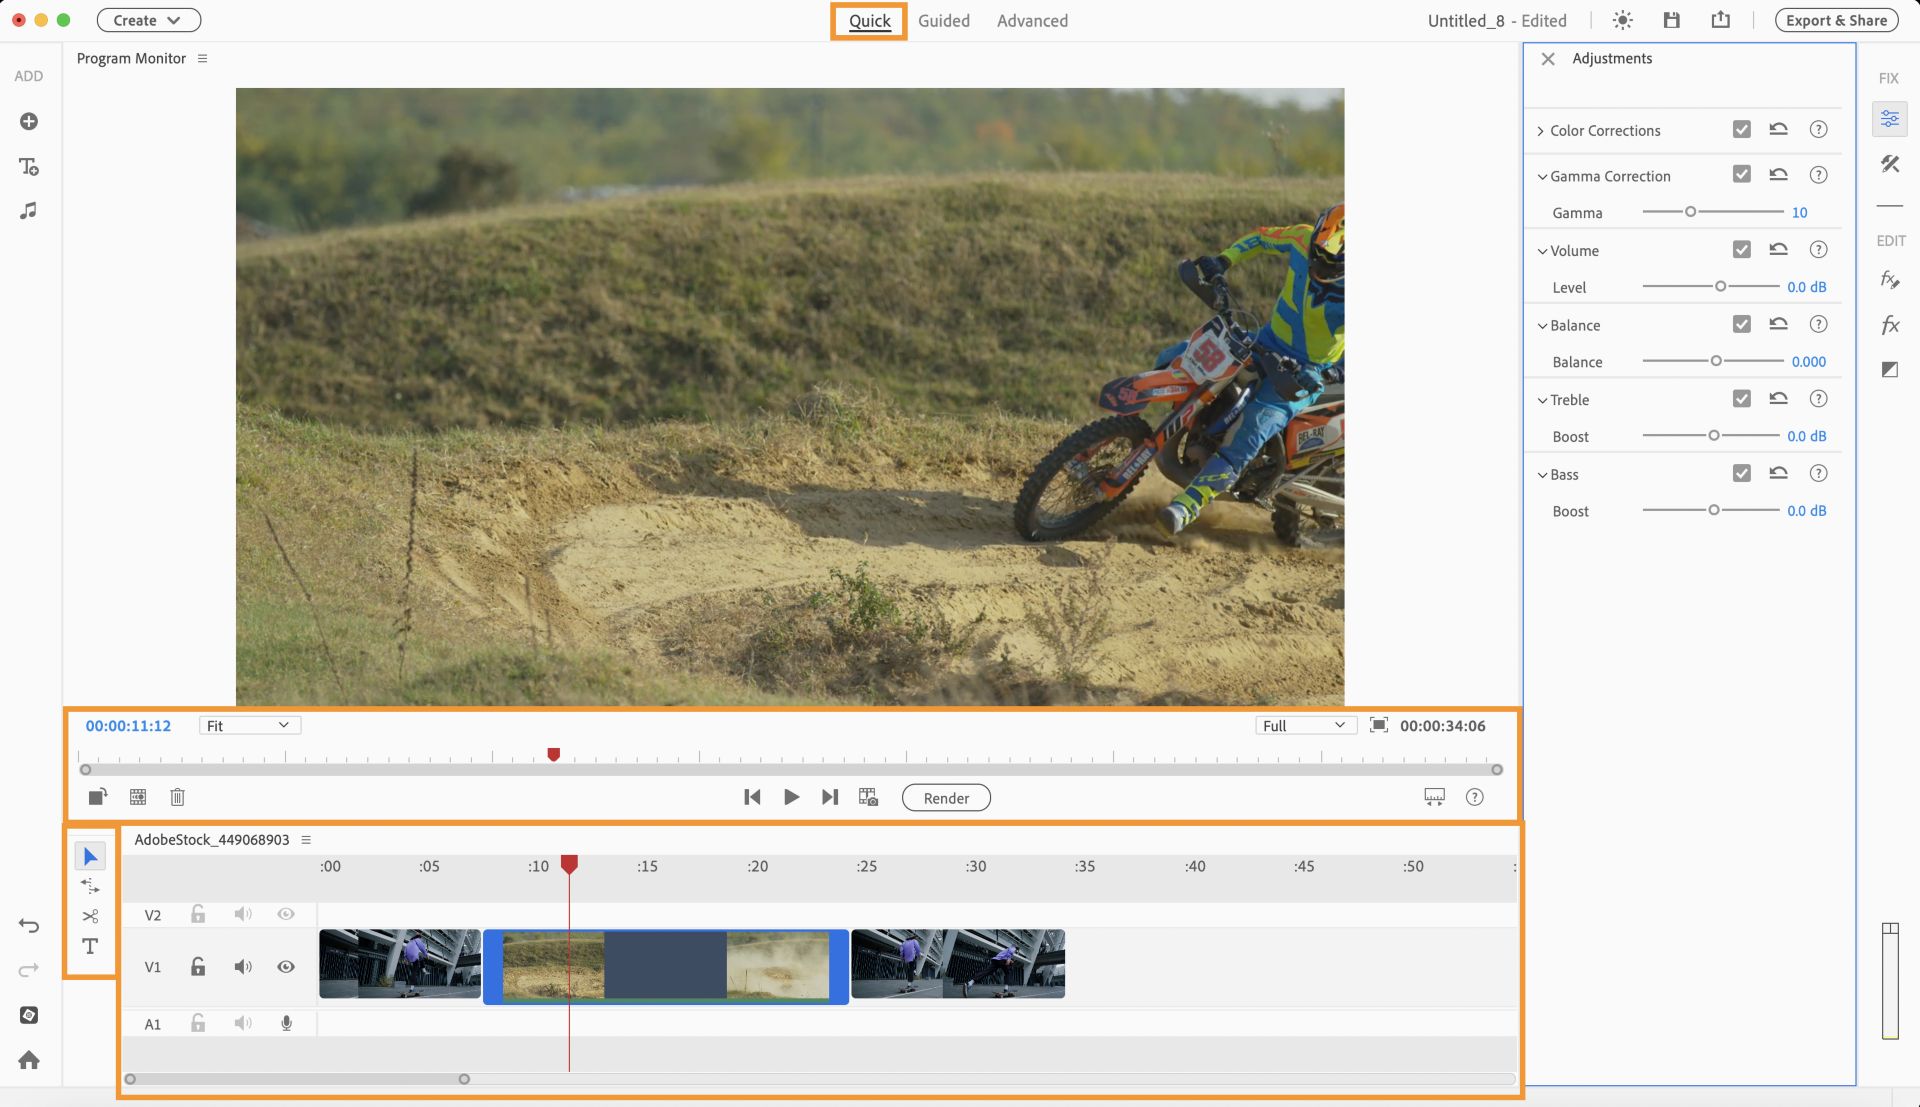The width and height of the screenshot is (1920, 1107).
Task: Open the Full playback quality dropdown
Action: [x=1305, y=725]
